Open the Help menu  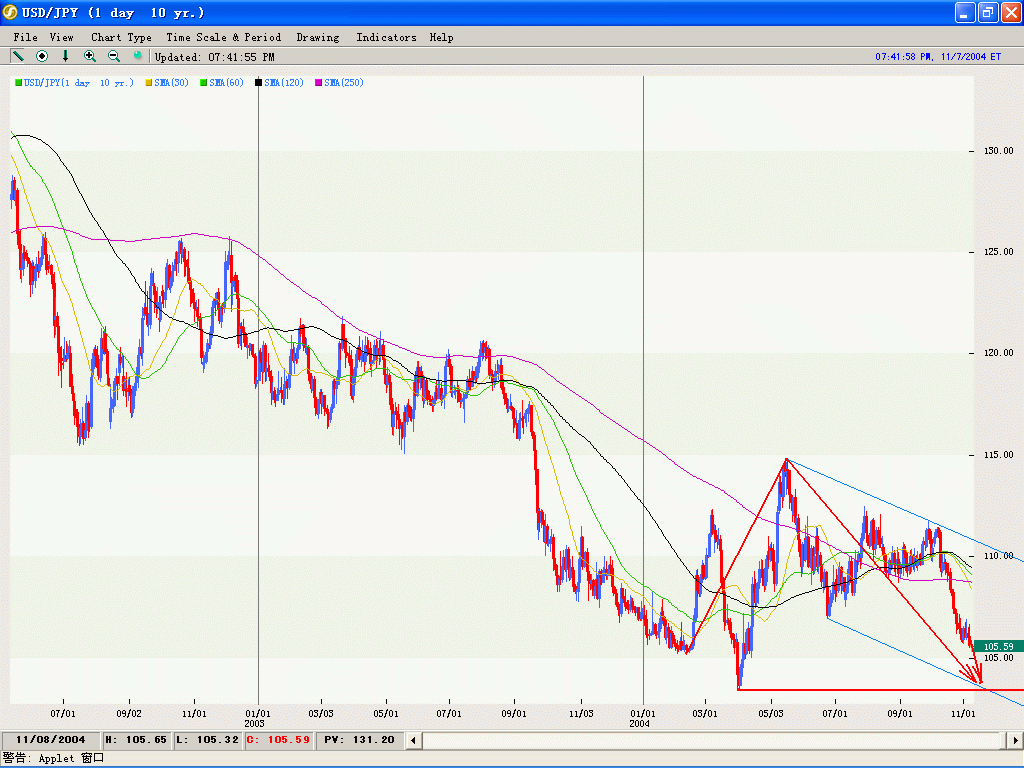click(x=441, y=37)
